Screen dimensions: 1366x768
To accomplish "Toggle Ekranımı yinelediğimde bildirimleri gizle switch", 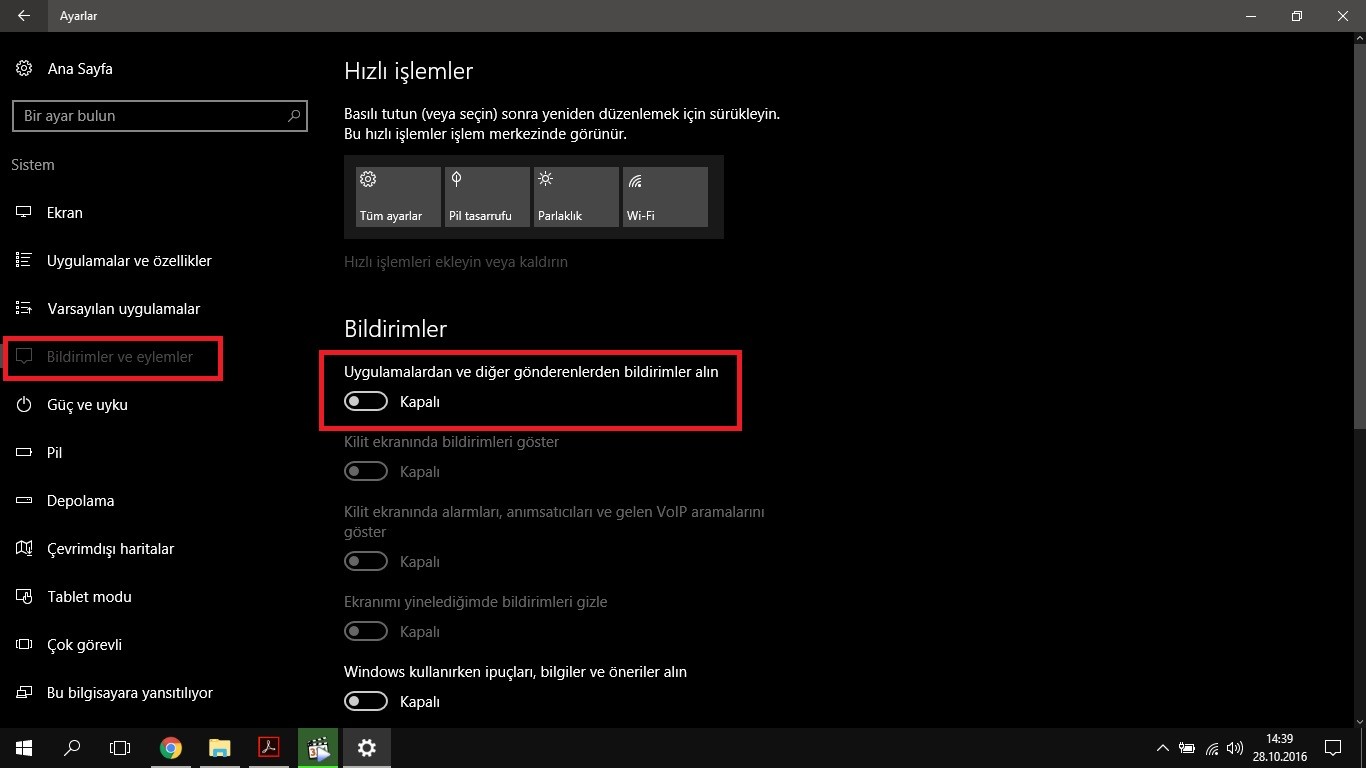I will (x=366, y=632).
